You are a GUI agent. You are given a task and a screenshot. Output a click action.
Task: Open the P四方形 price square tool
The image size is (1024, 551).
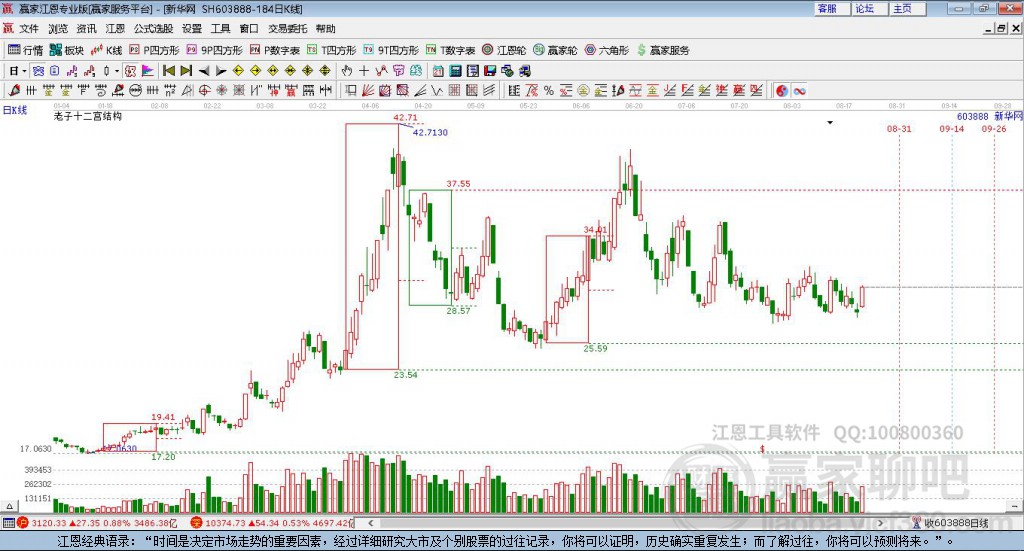coord(154,50)
